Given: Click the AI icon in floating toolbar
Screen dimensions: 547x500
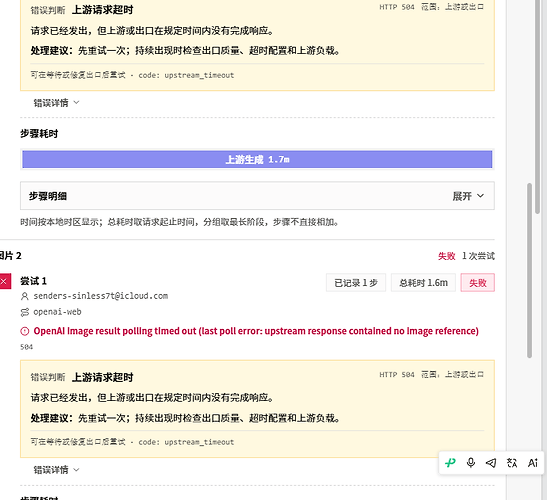Looking at the screenshot, I should click(533, 463).
